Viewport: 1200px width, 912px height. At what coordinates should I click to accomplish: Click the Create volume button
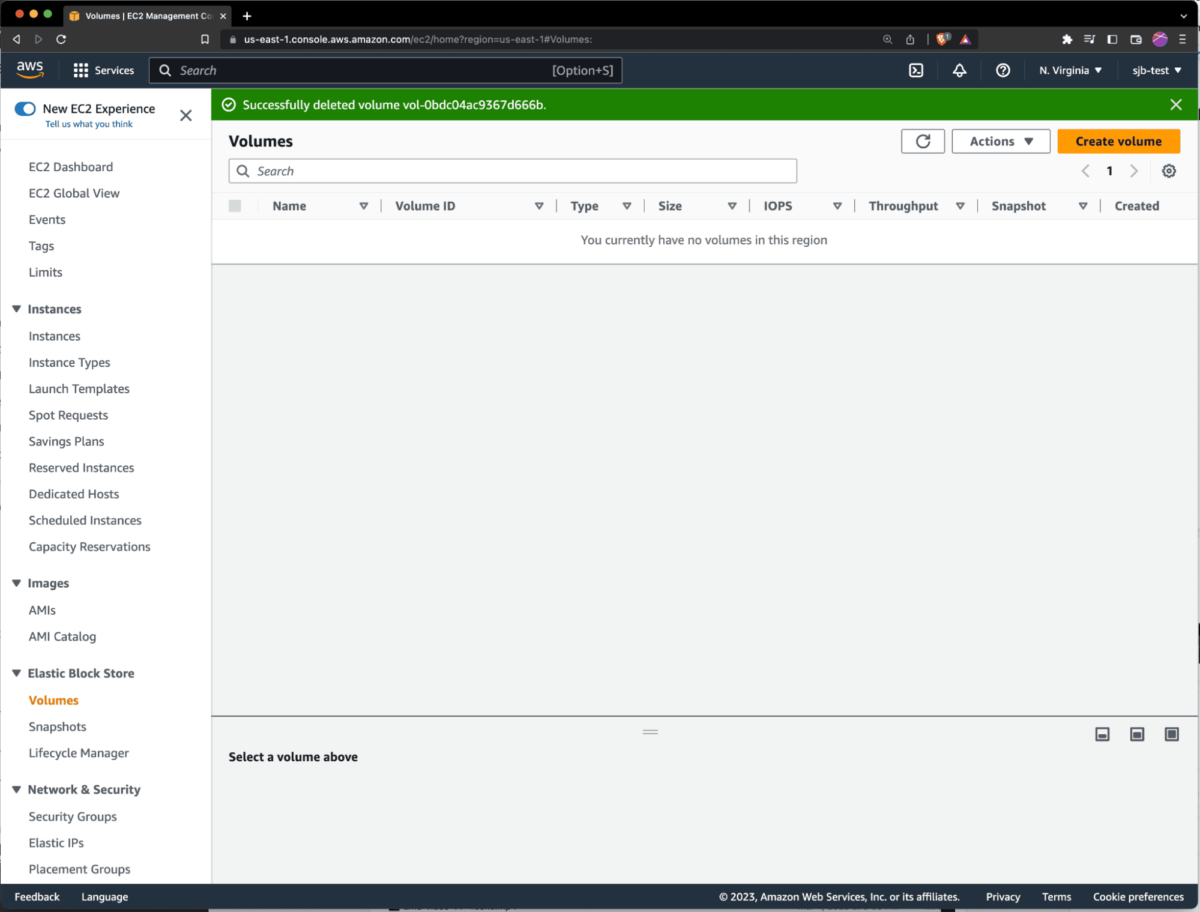(1118, 140)
